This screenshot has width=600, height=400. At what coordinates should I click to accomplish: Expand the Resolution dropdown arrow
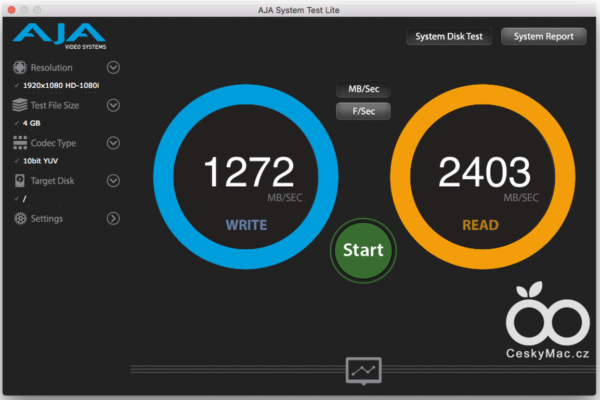[113, 68]
